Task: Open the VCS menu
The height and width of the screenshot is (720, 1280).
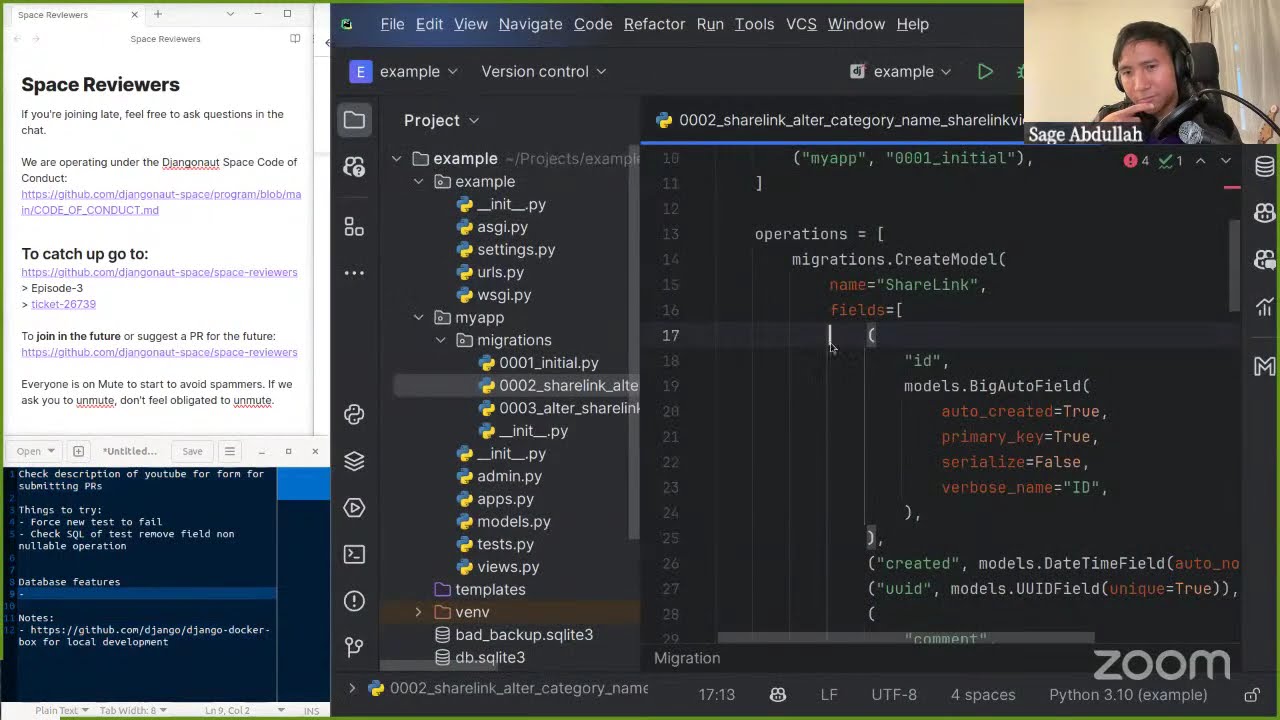Action: (801, 24)
